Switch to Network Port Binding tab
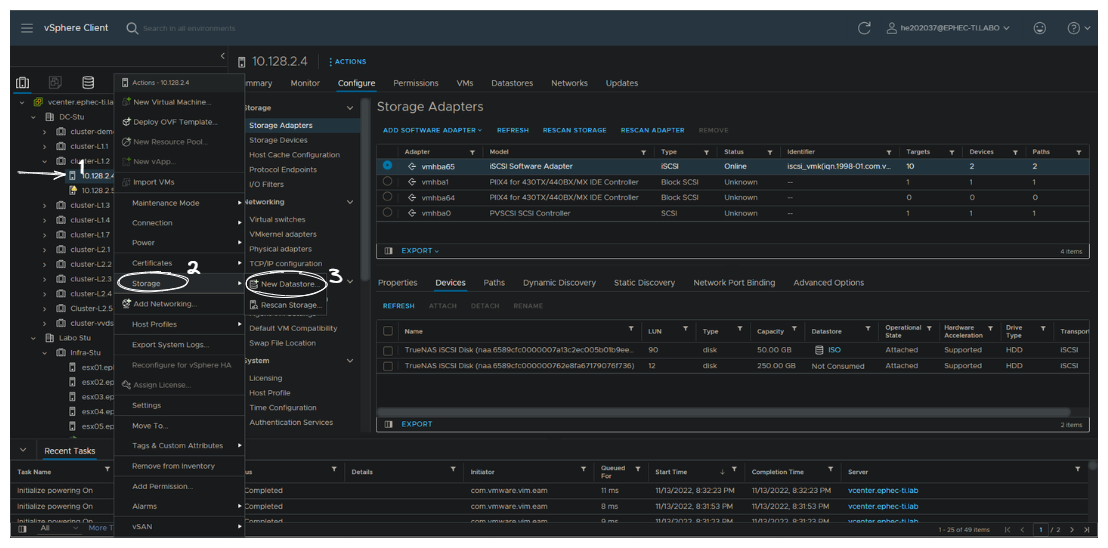The height and width of the screenshot is (548, 1108). click(734, 282)
